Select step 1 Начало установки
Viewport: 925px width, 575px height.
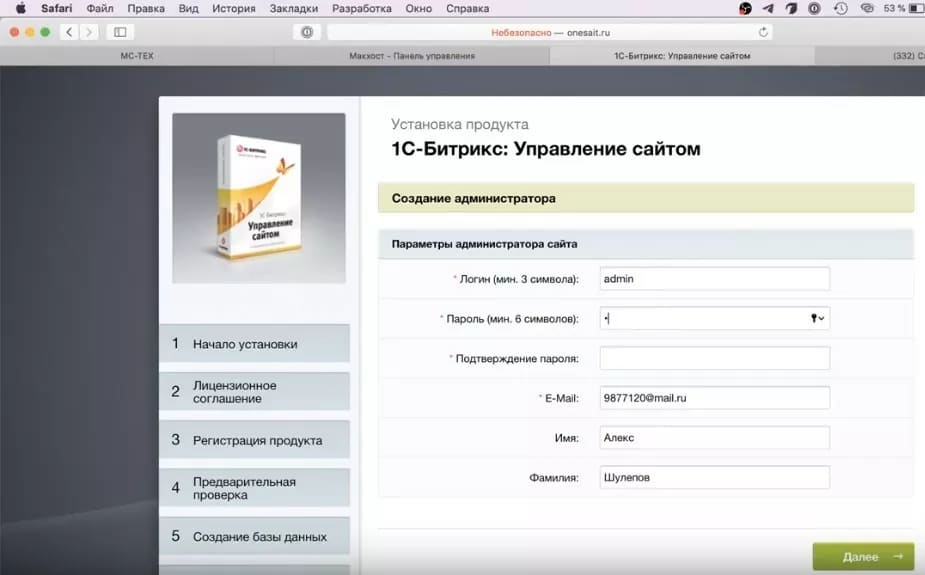click(254, 343)
